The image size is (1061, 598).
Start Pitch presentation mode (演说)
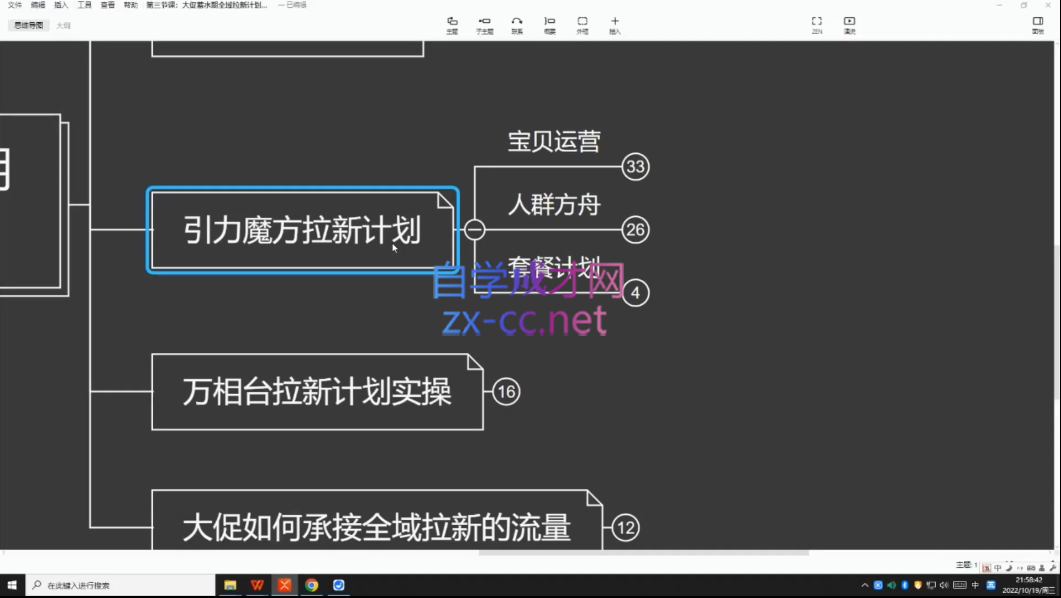click(849, 25)
